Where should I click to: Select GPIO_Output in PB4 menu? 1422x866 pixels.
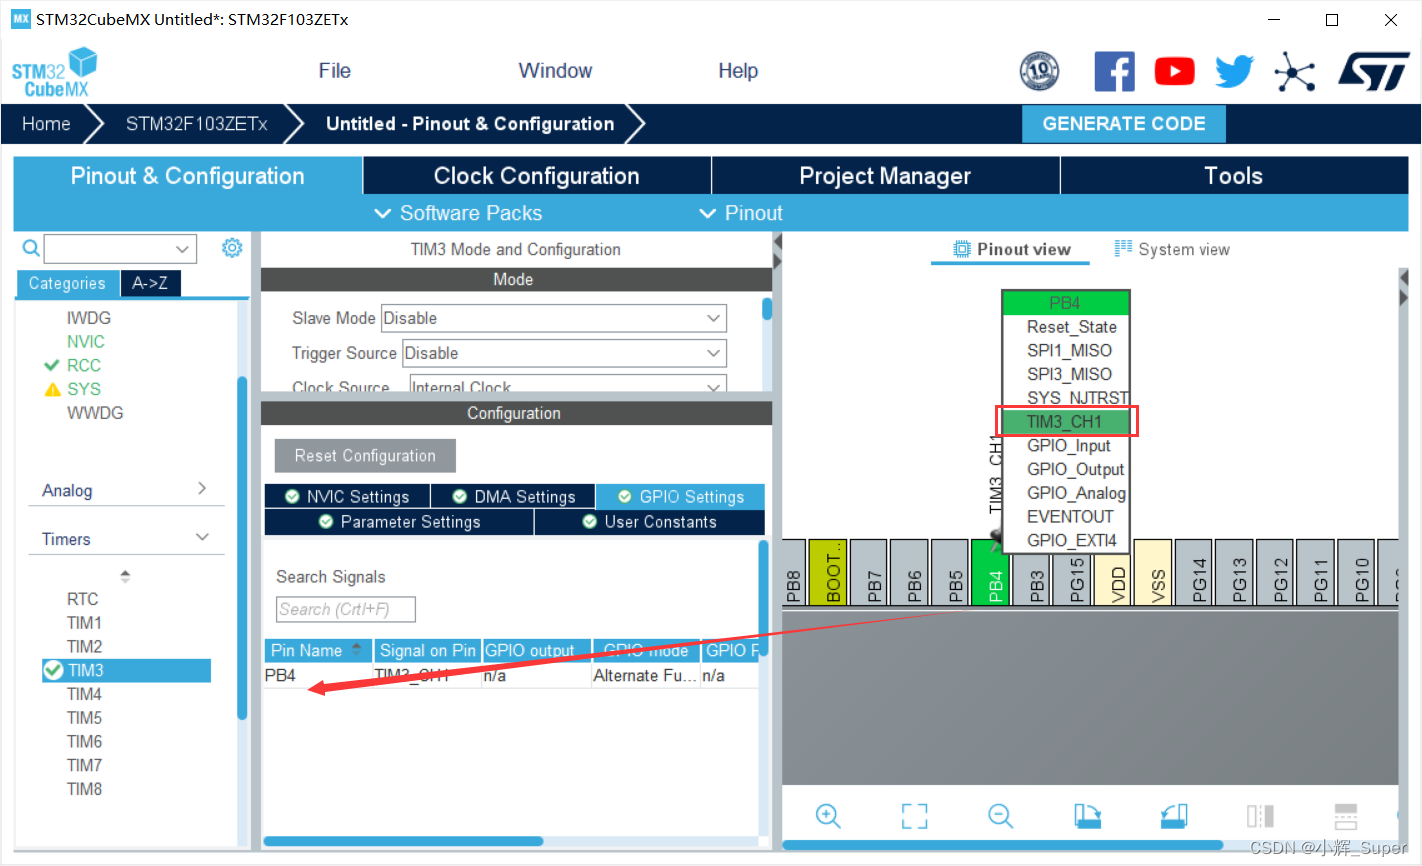point(1066,469)
